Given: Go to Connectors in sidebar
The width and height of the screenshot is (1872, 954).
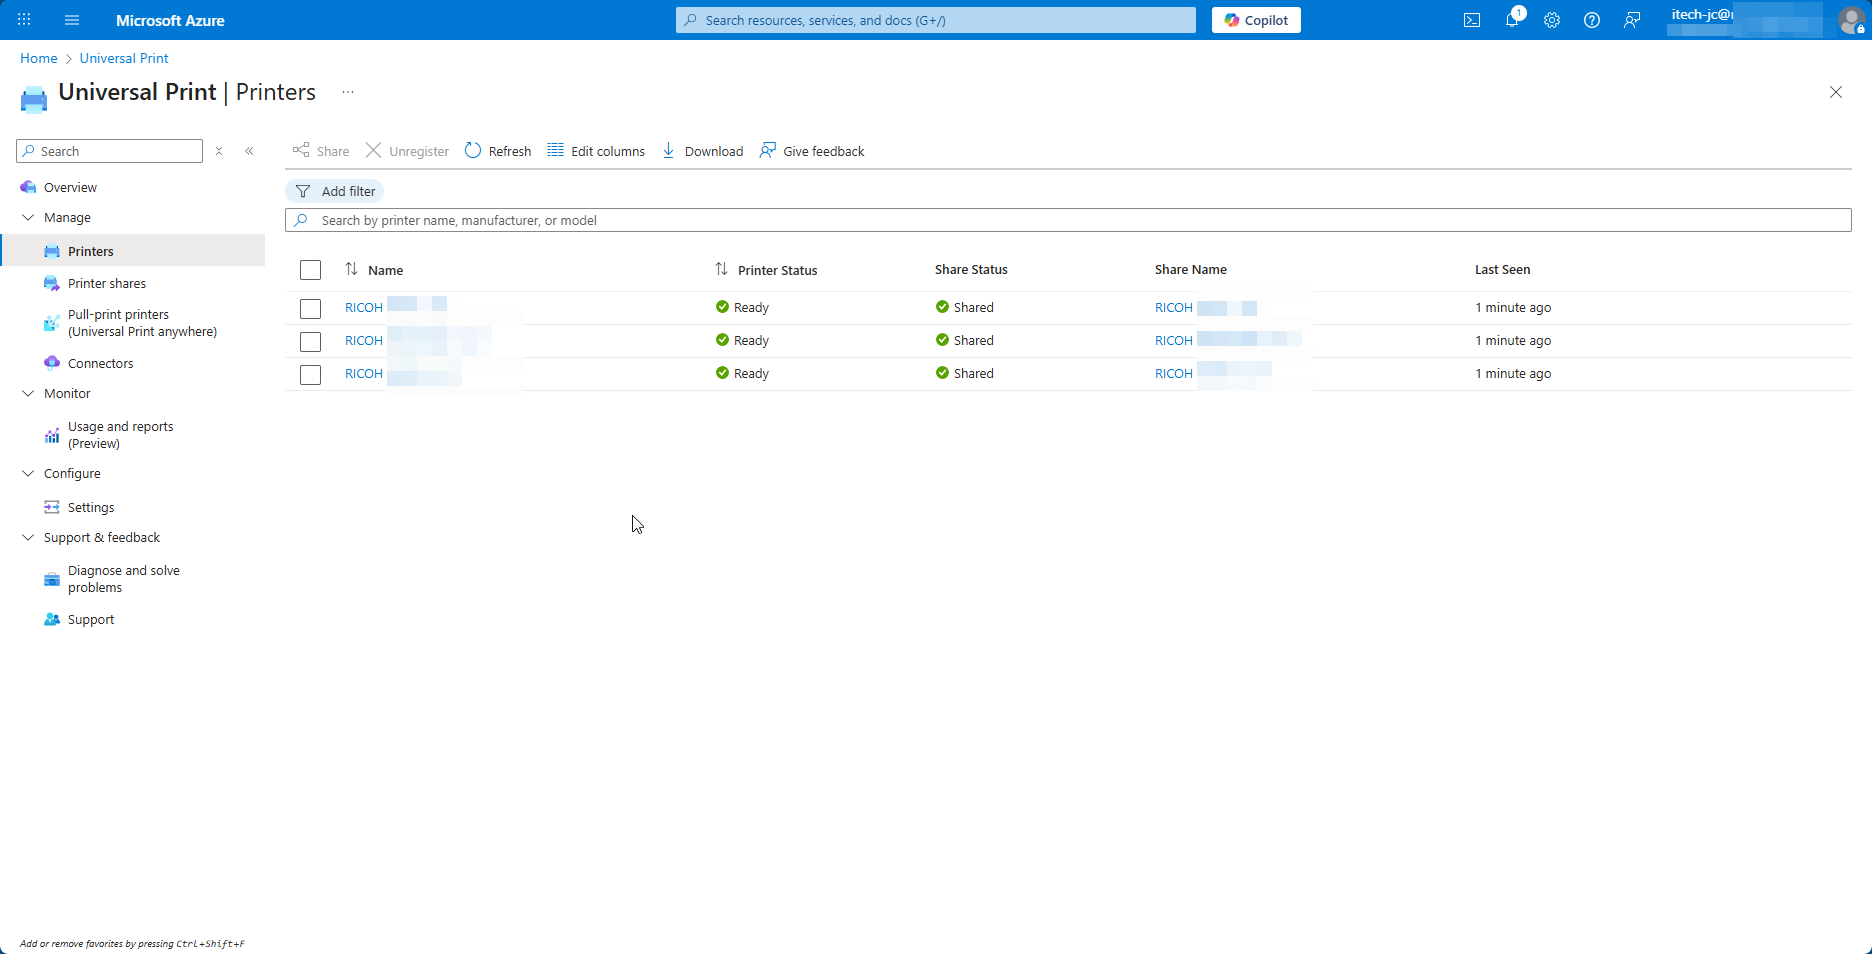Looking at the screenshot, I should (100, 363).
